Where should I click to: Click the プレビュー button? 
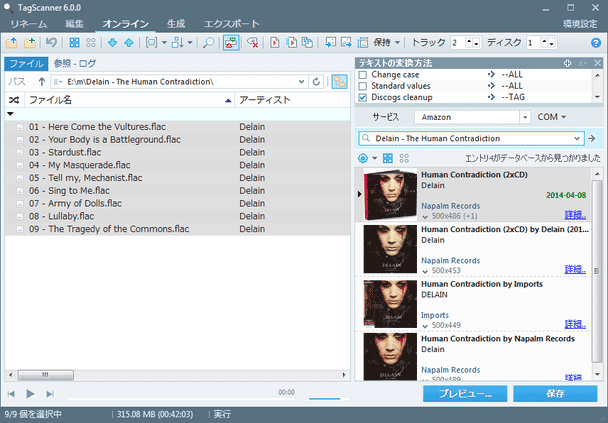pyautogui.click(x=465, y=394)
